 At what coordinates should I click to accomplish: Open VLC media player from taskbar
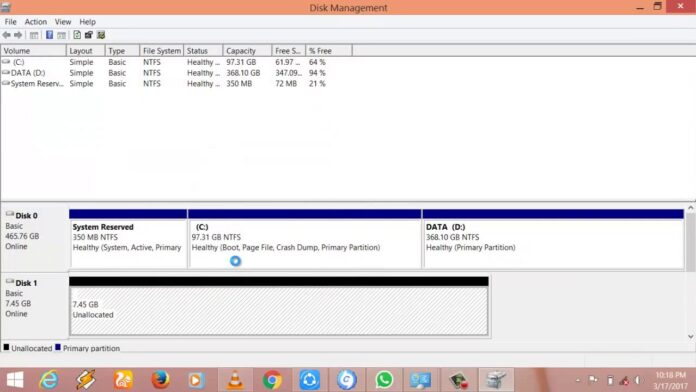pyautogui.click(x=235, y=380)
